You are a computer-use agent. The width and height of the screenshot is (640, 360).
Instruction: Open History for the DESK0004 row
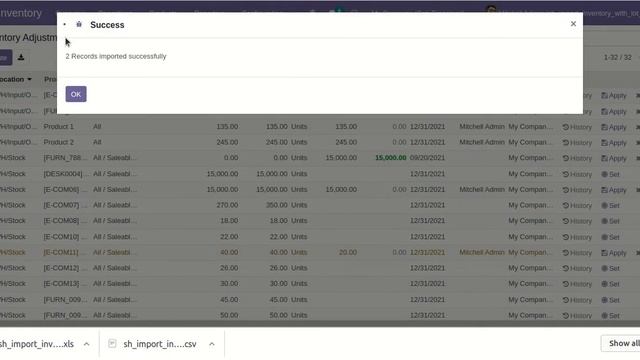tap(577, 174)
